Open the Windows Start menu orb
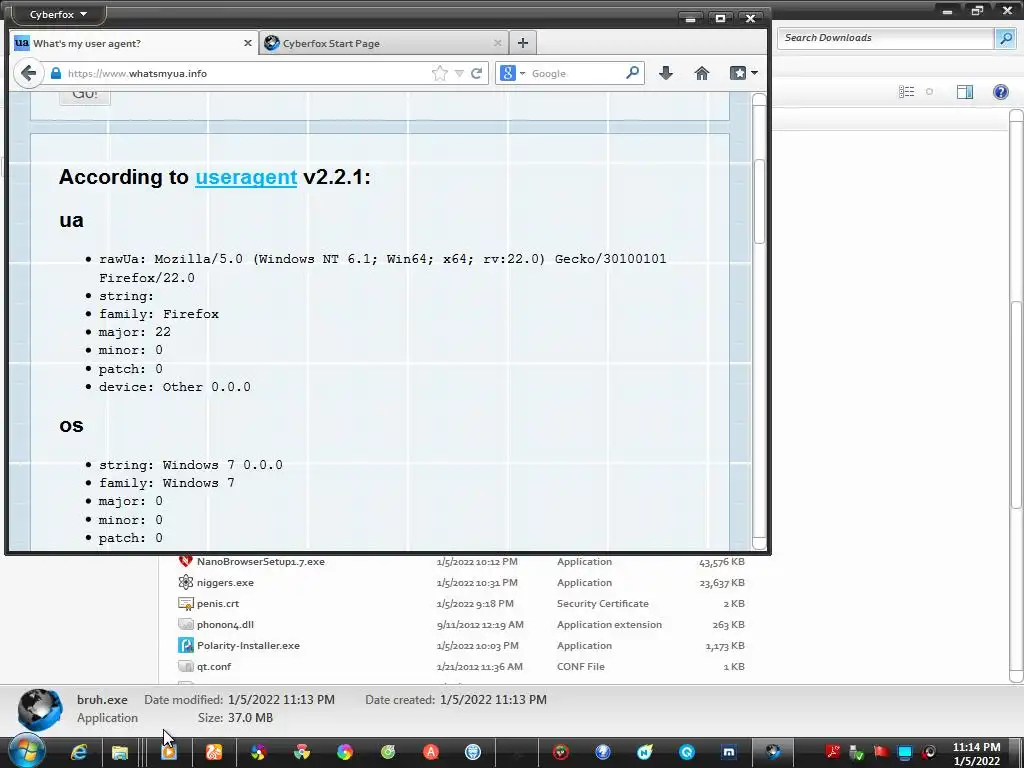 27,752
